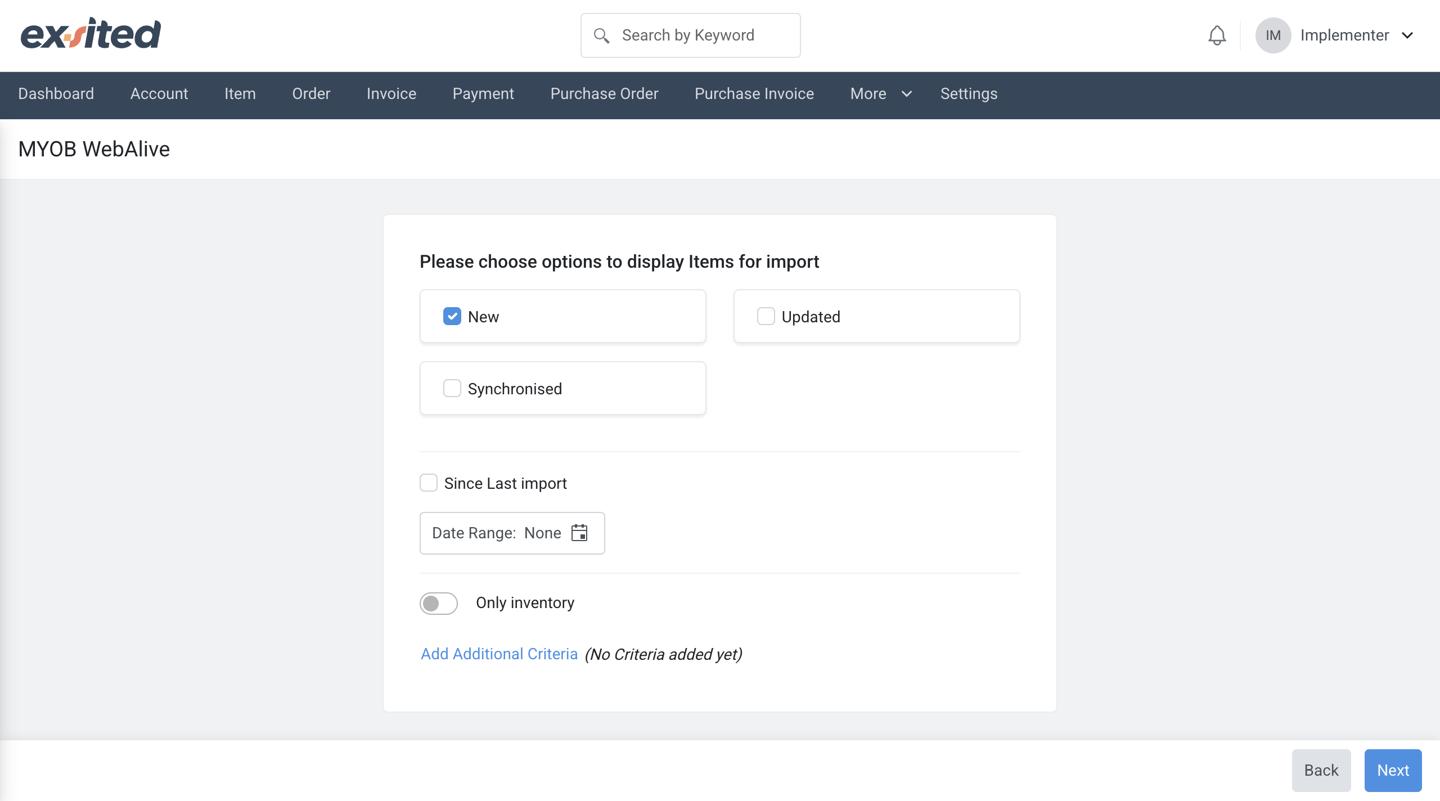Uncheck the New checkbox
This screenshot has width=1440, height=801.
452,316
